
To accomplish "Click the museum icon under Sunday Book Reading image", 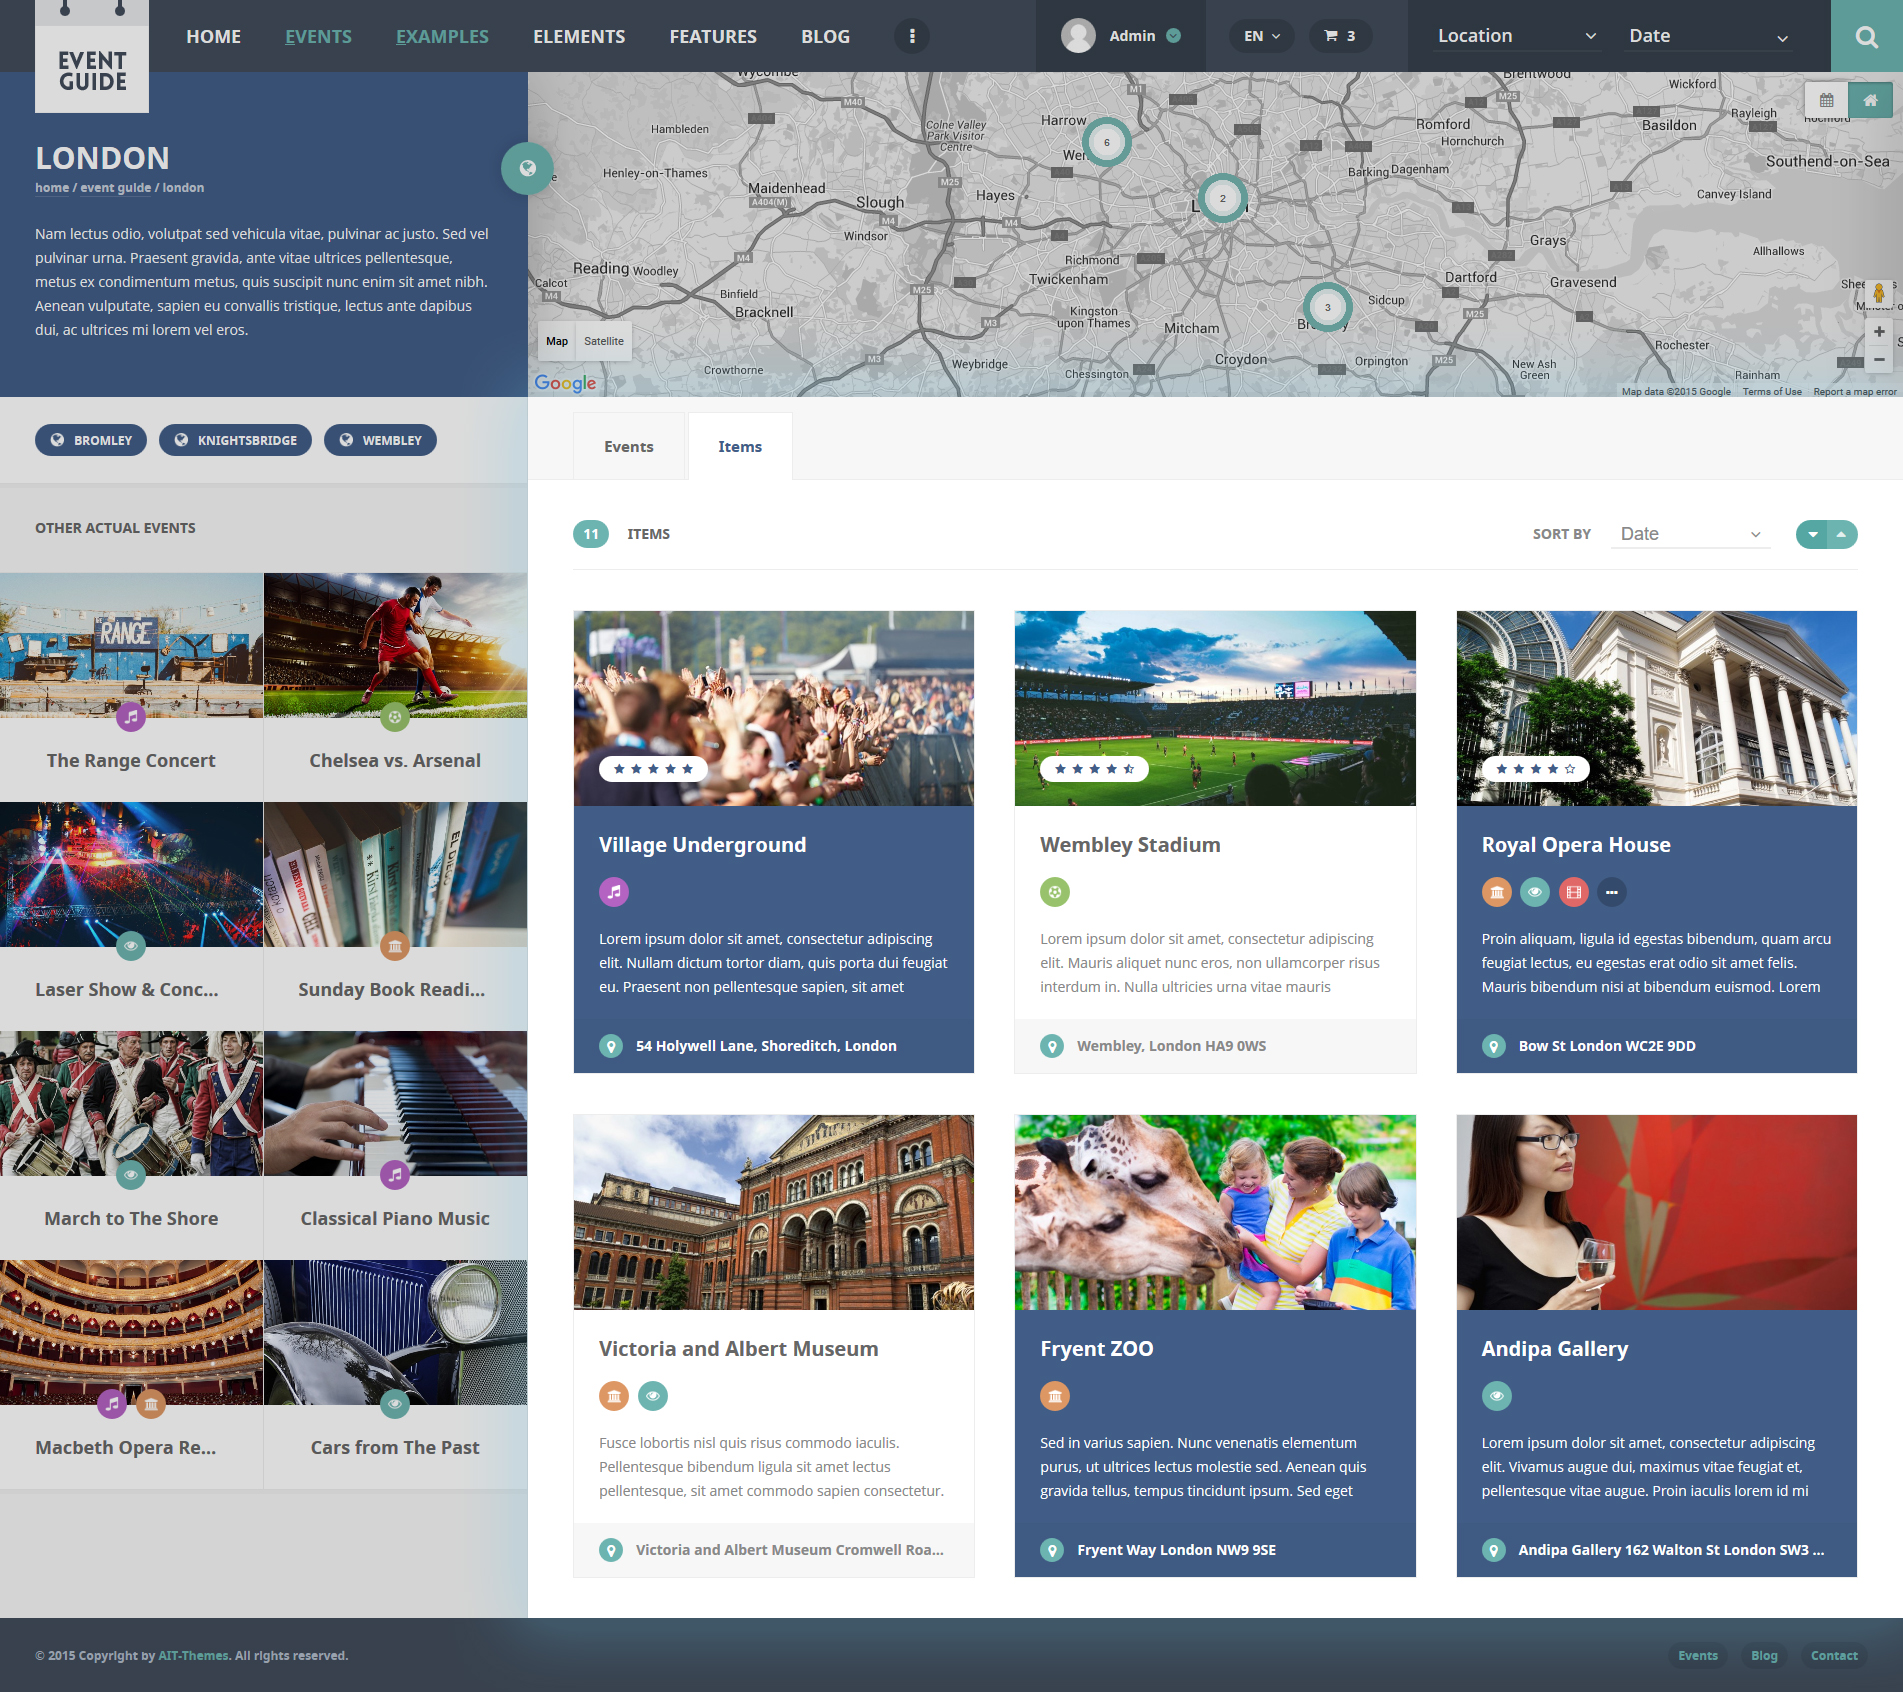I will (x=395, y=945).
